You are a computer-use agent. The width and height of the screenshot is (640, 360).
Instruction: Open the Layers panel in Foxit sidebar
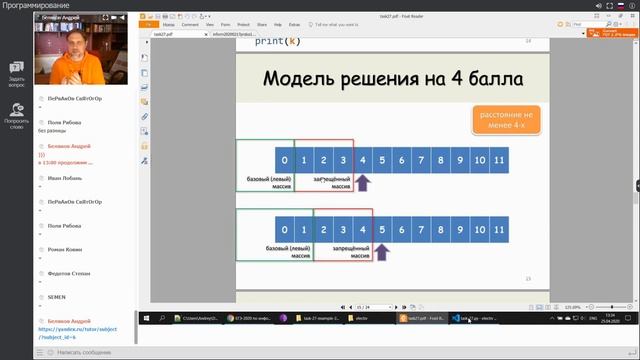tap(144, 87)
